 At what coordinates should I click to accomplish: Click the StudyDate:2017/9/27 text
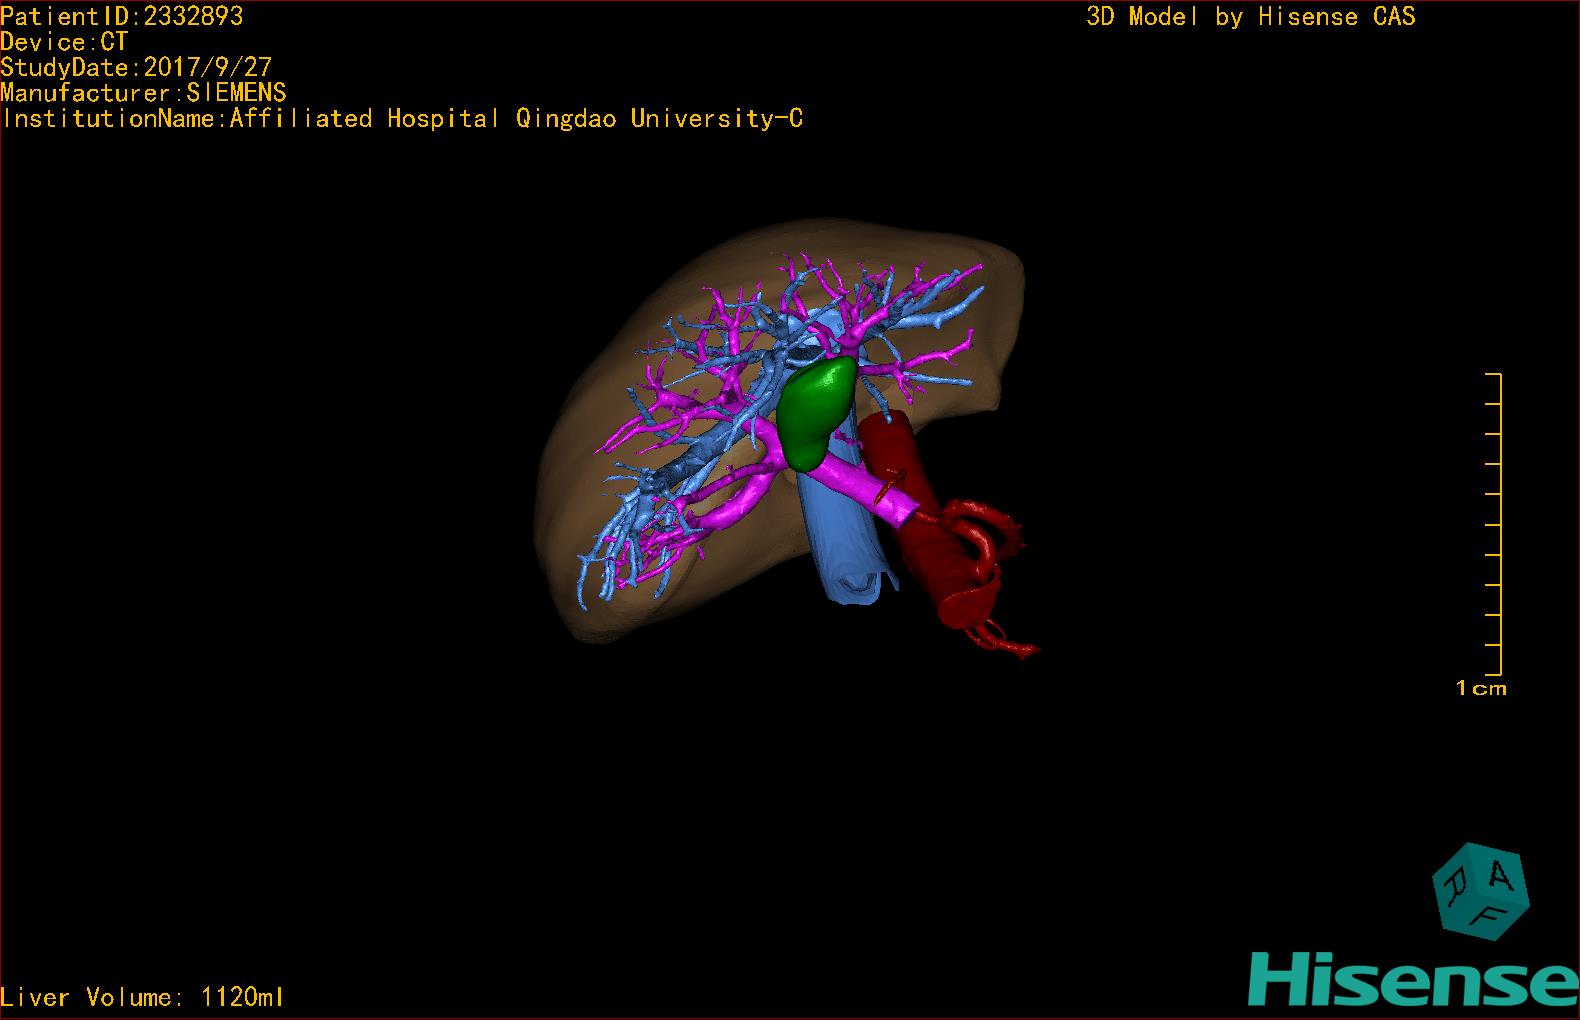pos(136,67)
